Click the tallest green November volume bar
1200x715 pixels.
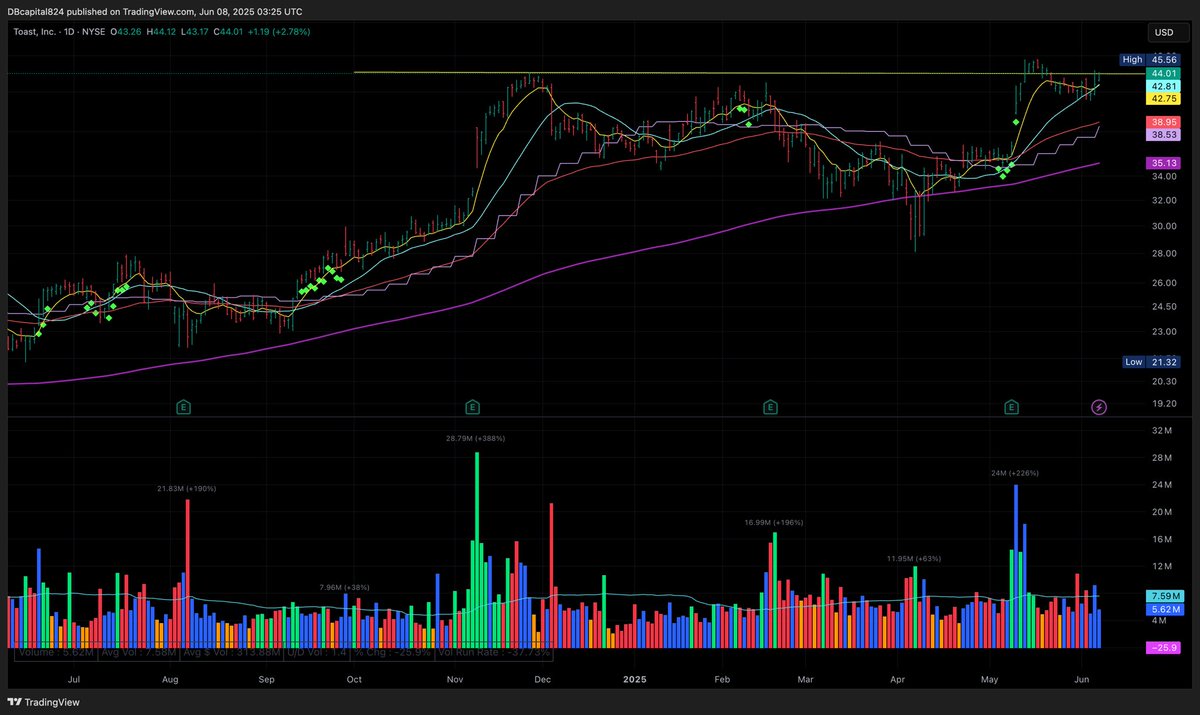point(477,552)
